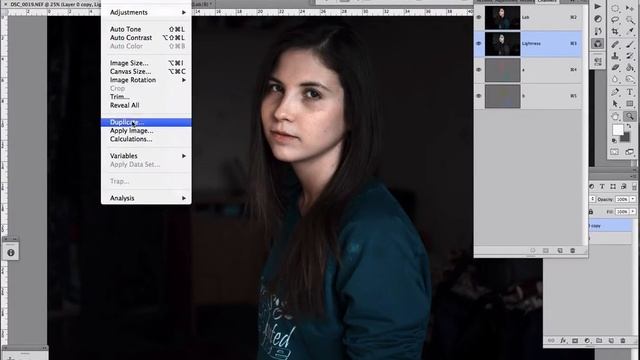Select the Eraser tool
The width and height of the screenshot is (640, 360).
pos(615,67)
